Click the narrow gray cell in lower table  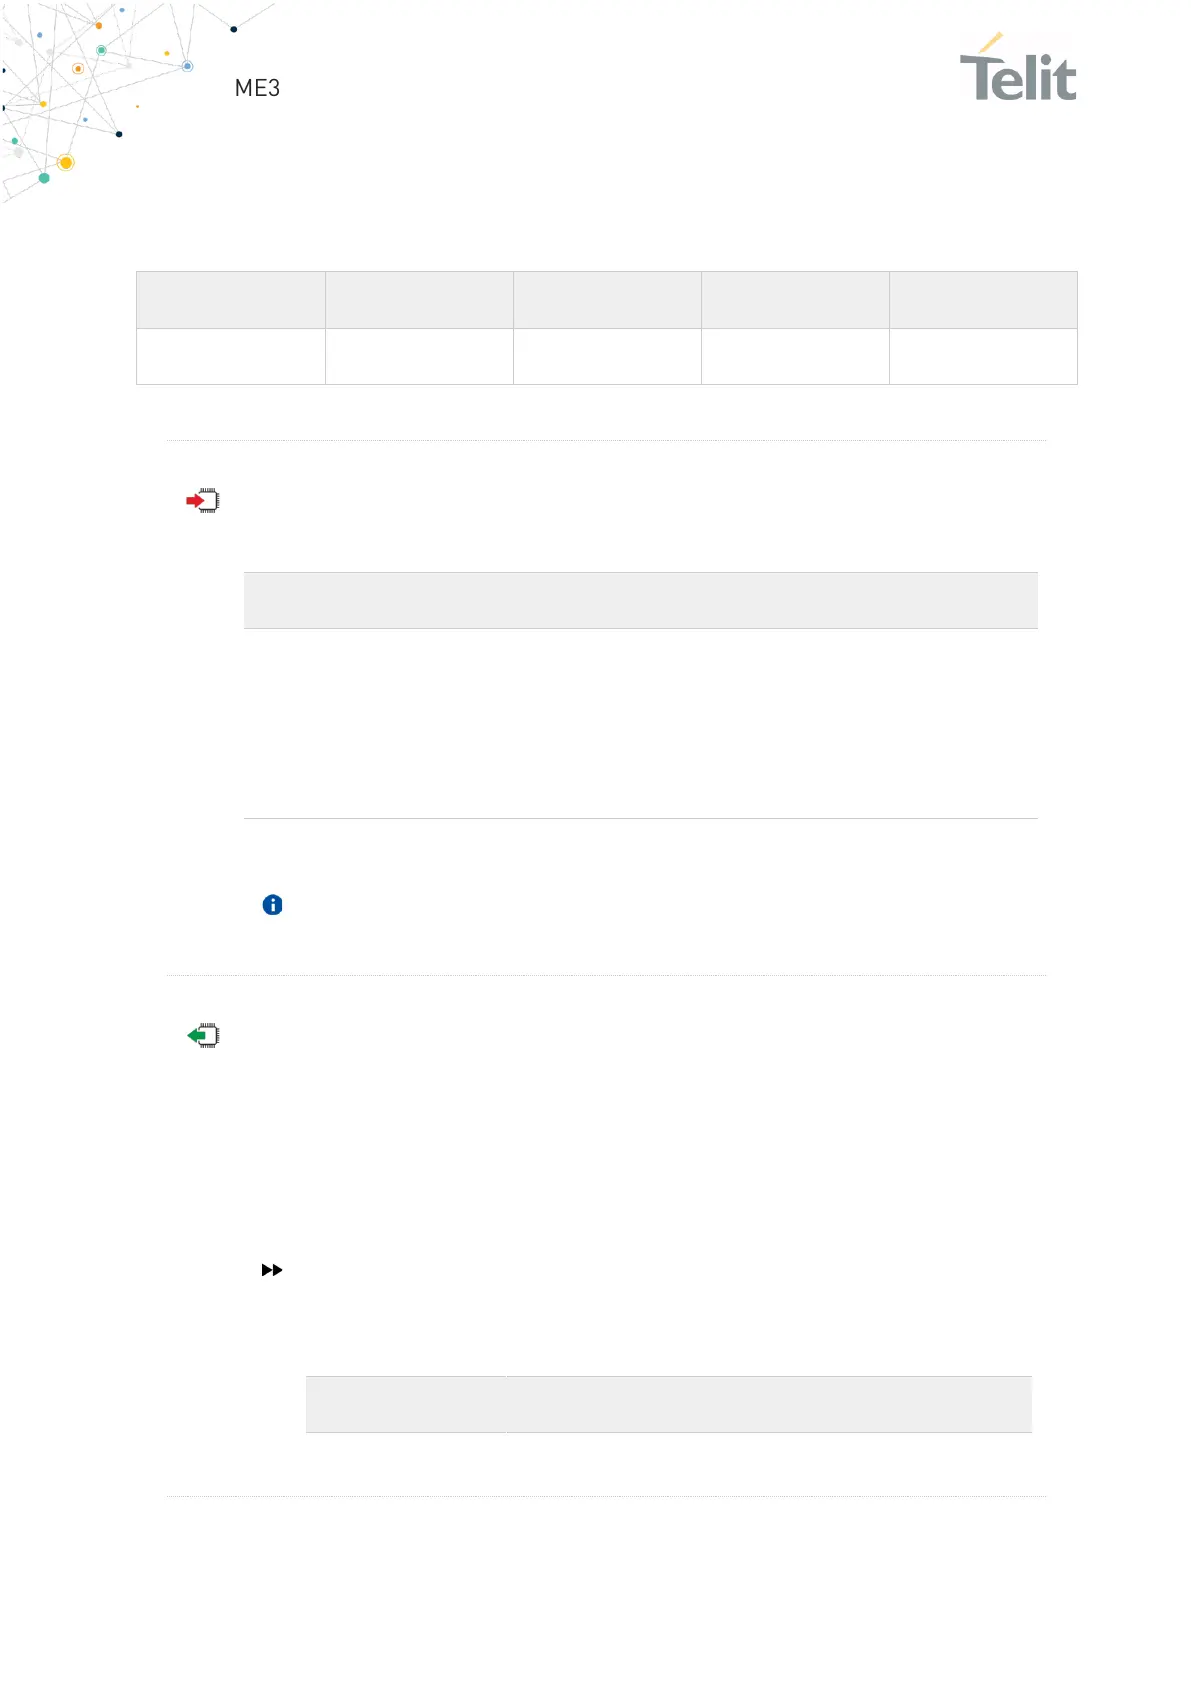point(405,1404)
